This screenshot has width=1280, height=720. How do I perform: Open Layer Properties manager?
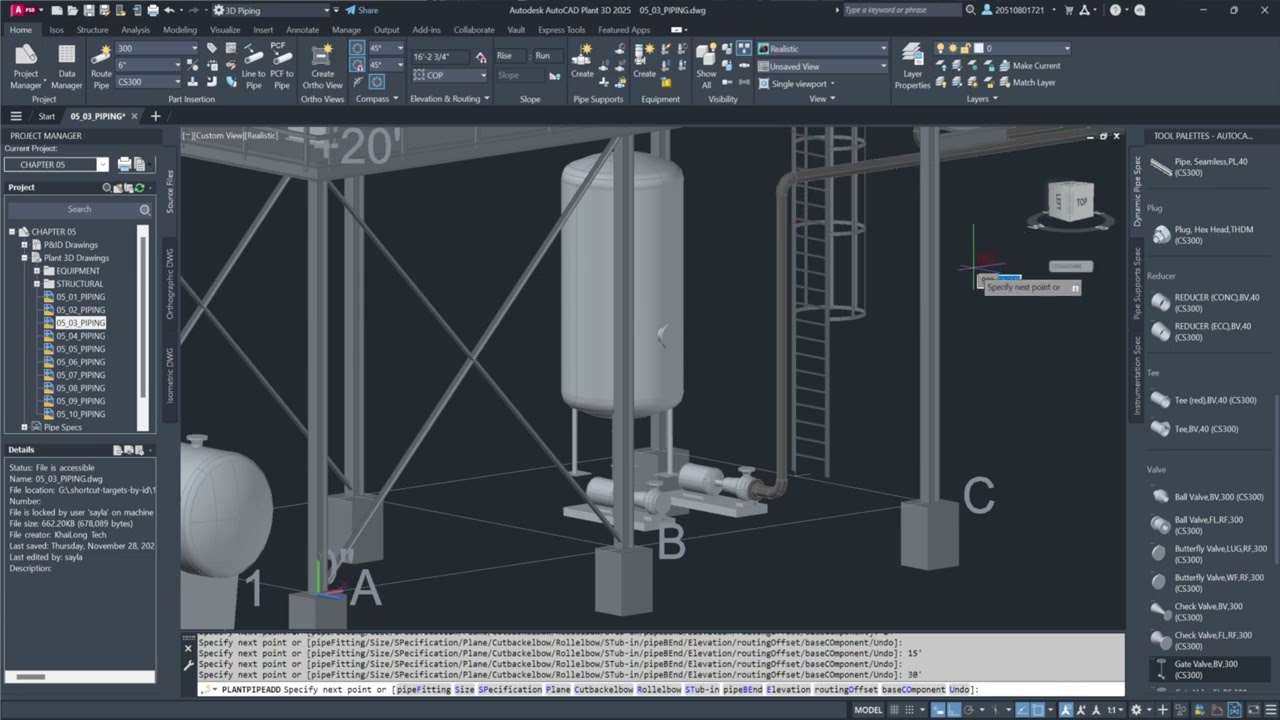(x=912, y=65)
